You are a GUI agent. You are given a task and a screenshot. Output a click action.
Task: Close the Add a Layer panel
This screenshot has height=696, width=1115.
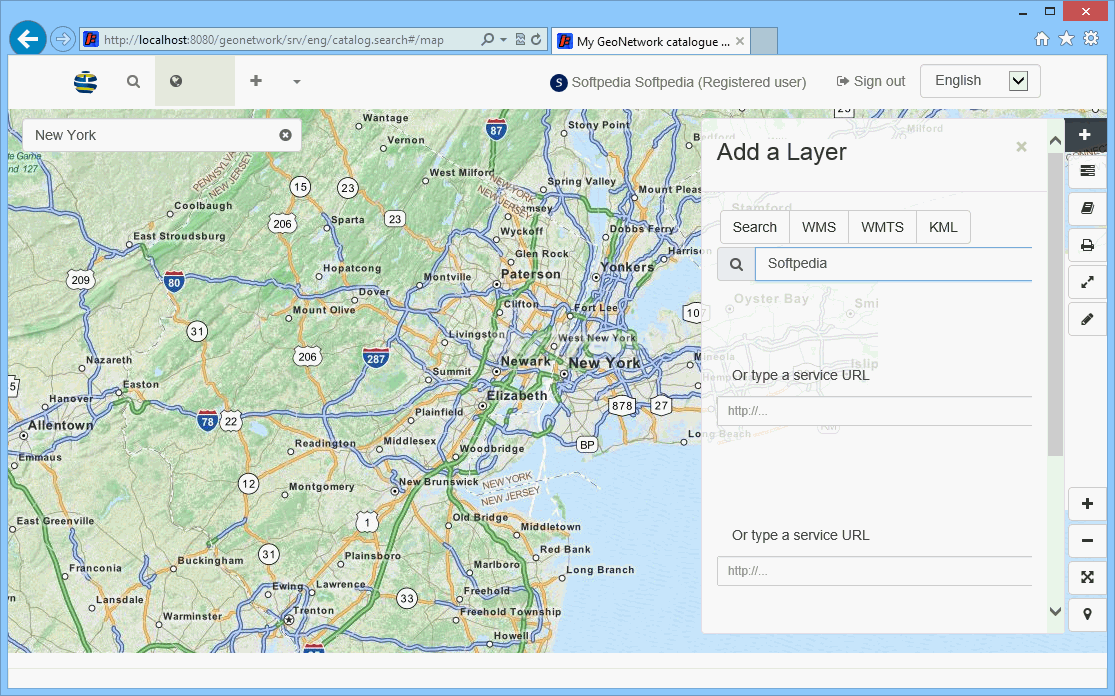[x=1021, y=146]
